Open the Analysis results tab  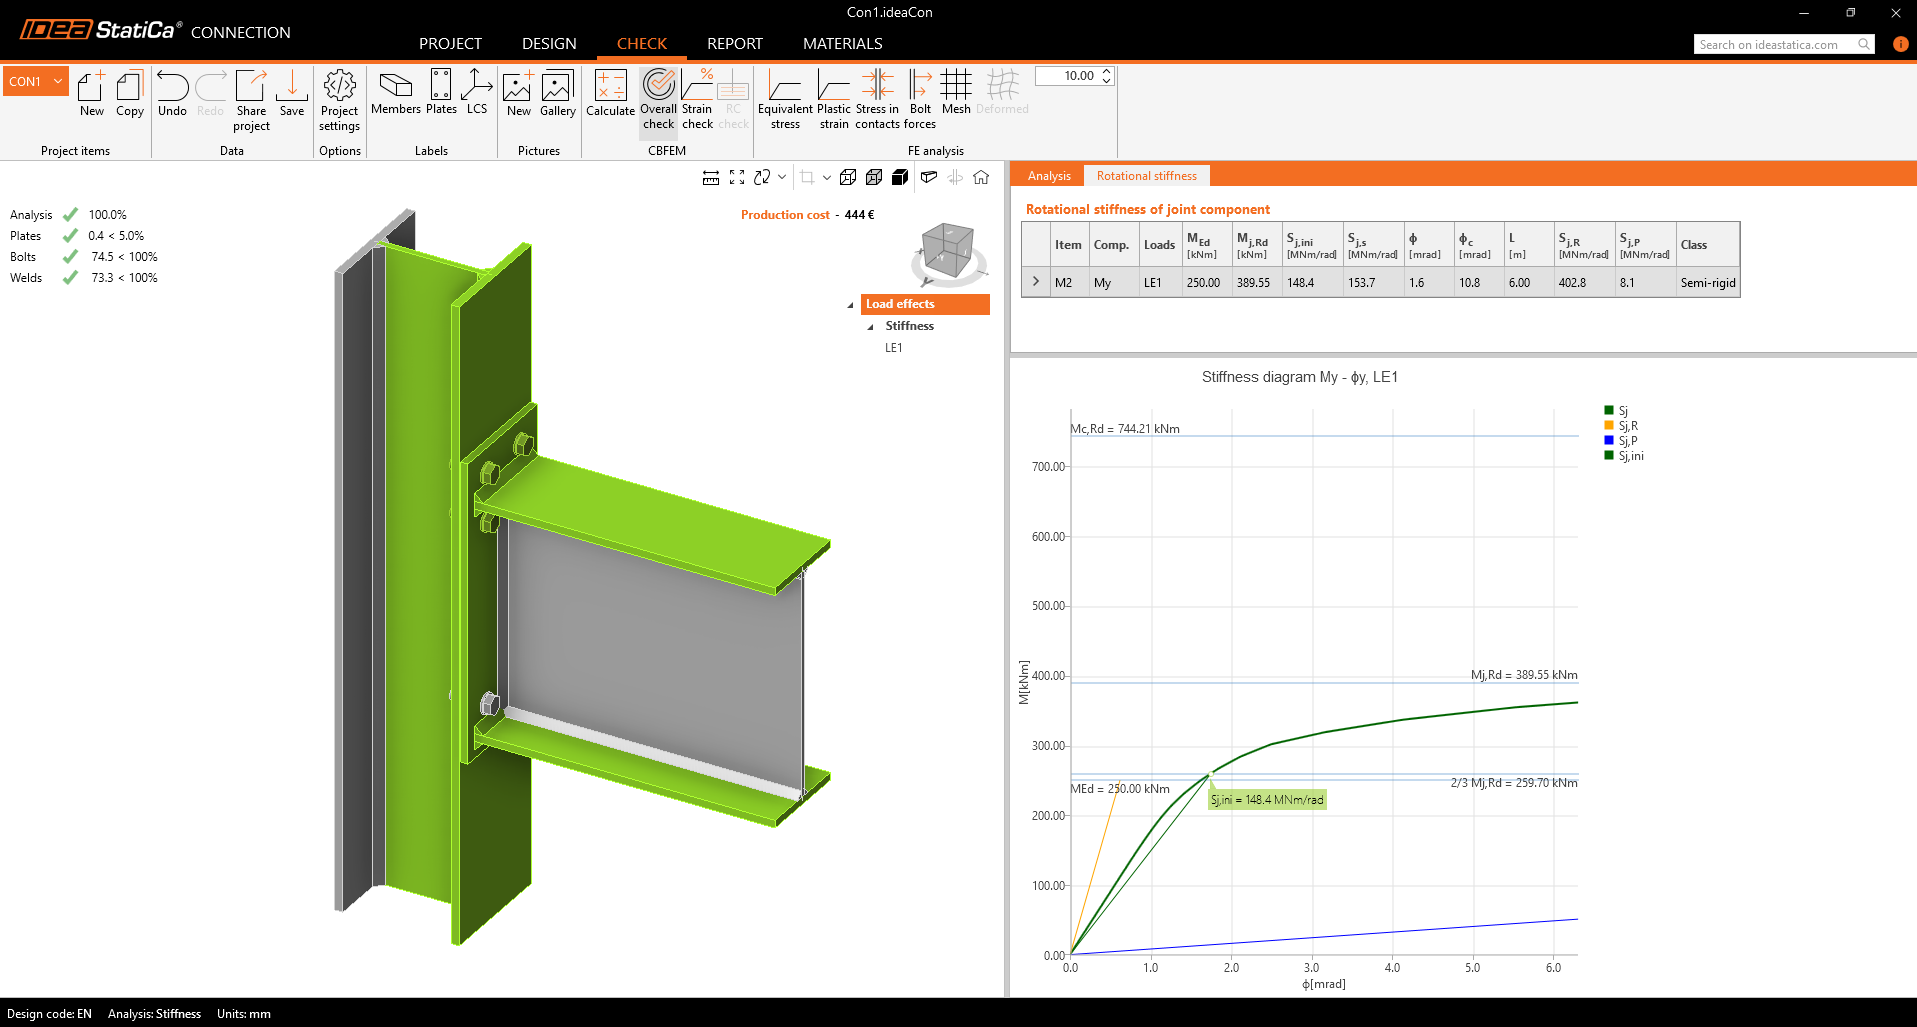(x=1048, y=176)
